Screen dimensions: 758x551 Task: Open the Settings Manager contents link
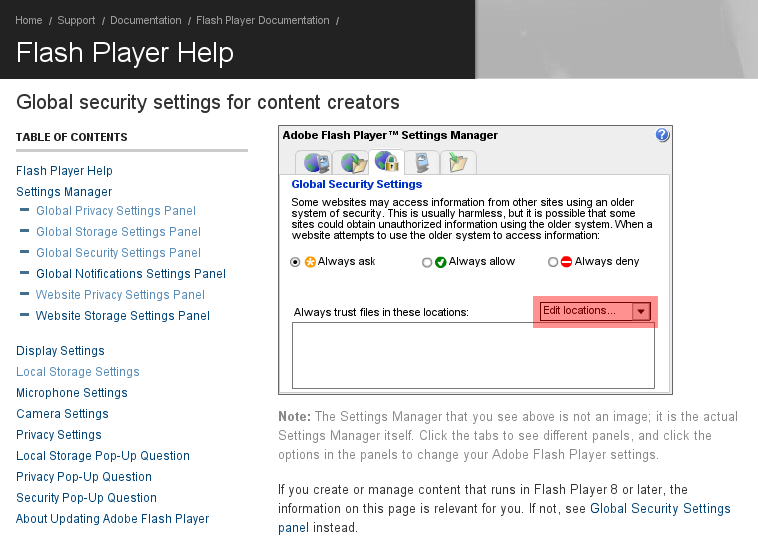pyautogui.click(x=64, y=192)
